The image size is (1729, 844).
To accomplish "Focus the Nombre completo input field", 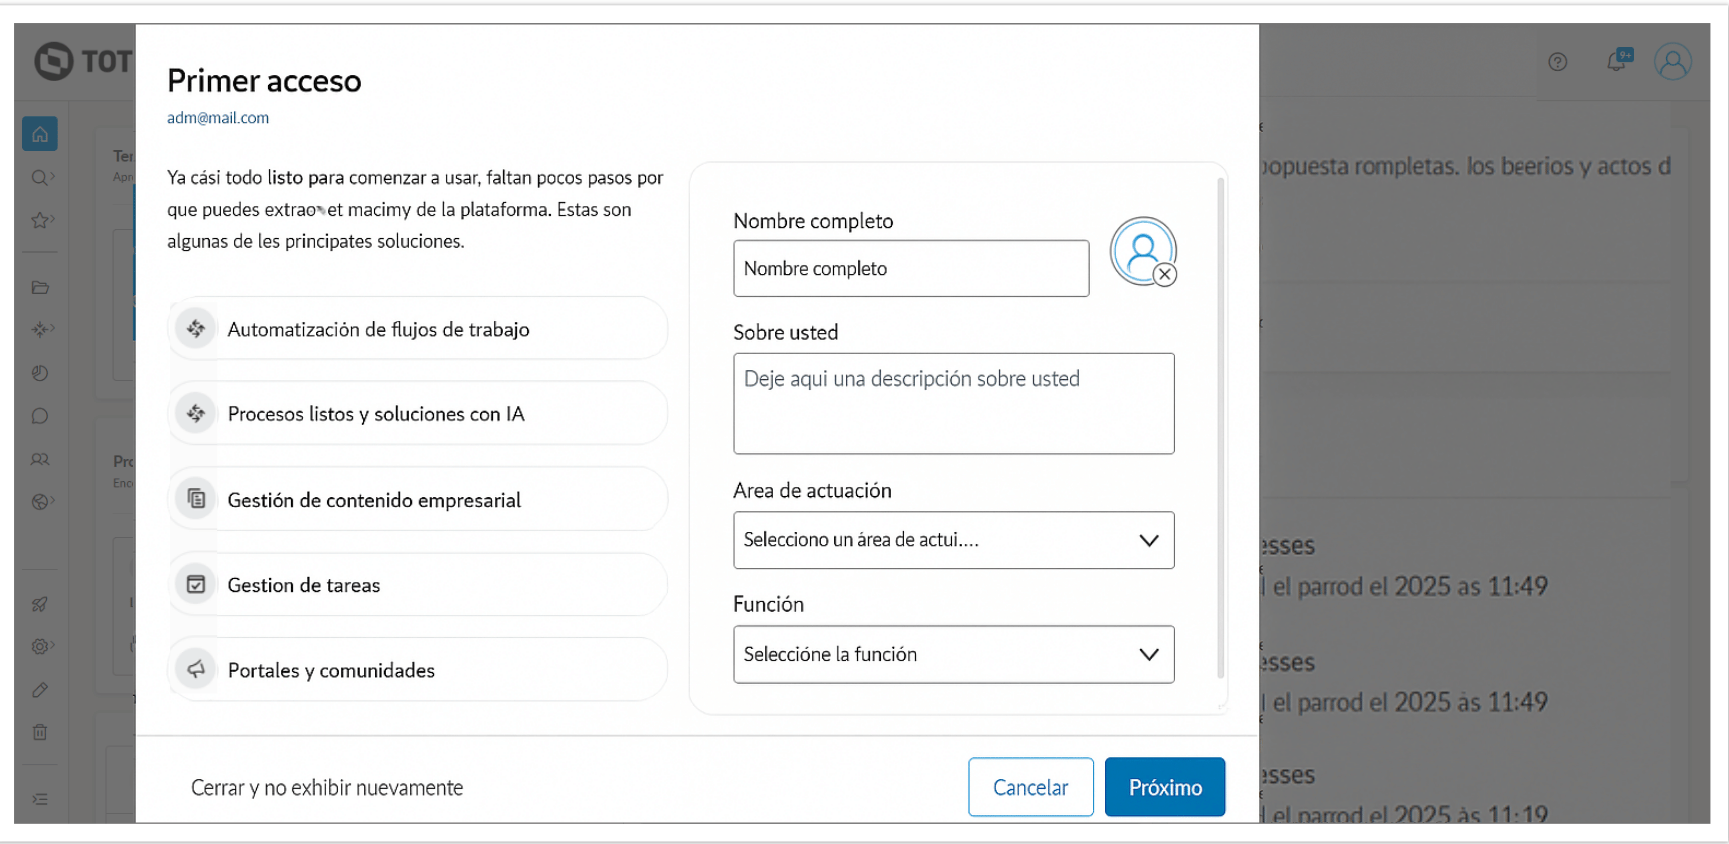I will click(x=910, y=268).
